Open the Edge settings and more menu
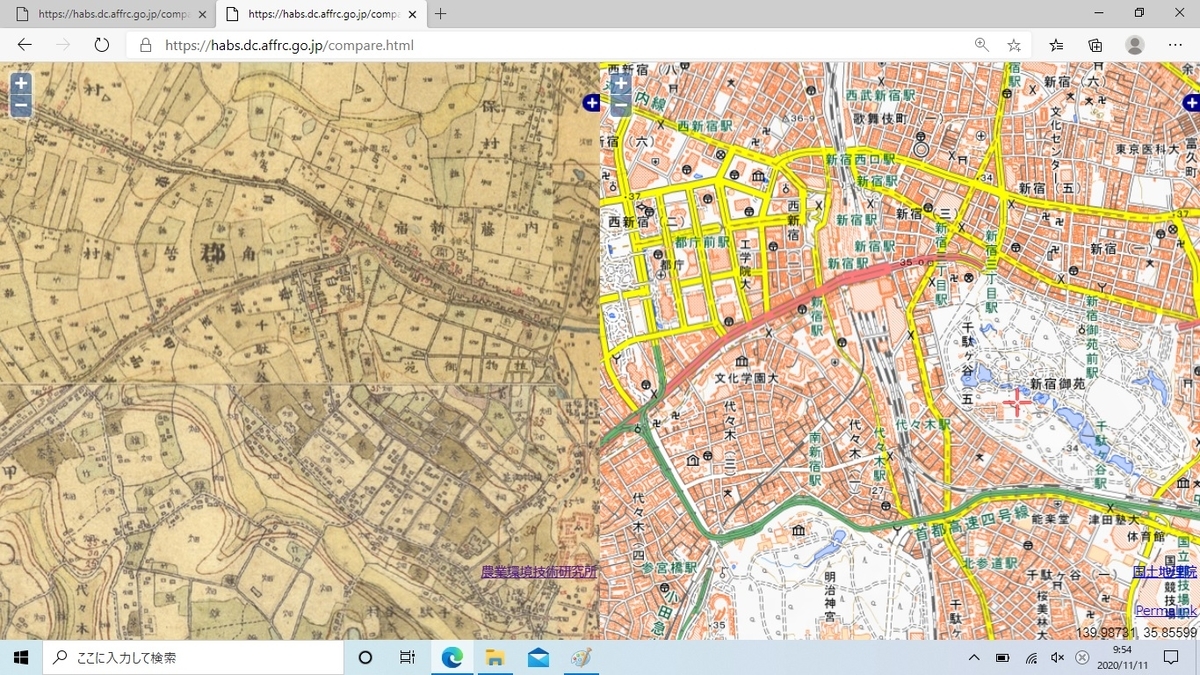 [1175, 45]
